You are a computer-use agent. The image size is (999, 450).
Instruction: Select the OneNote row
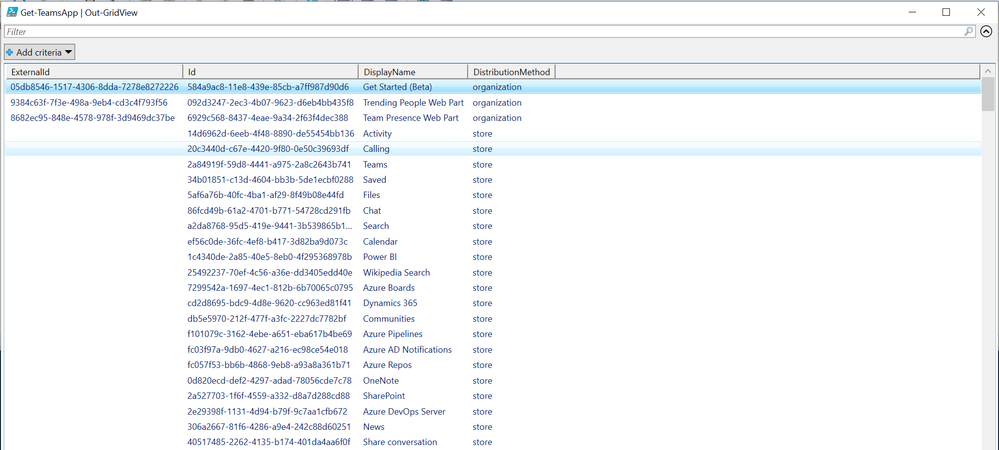(493, 381)
